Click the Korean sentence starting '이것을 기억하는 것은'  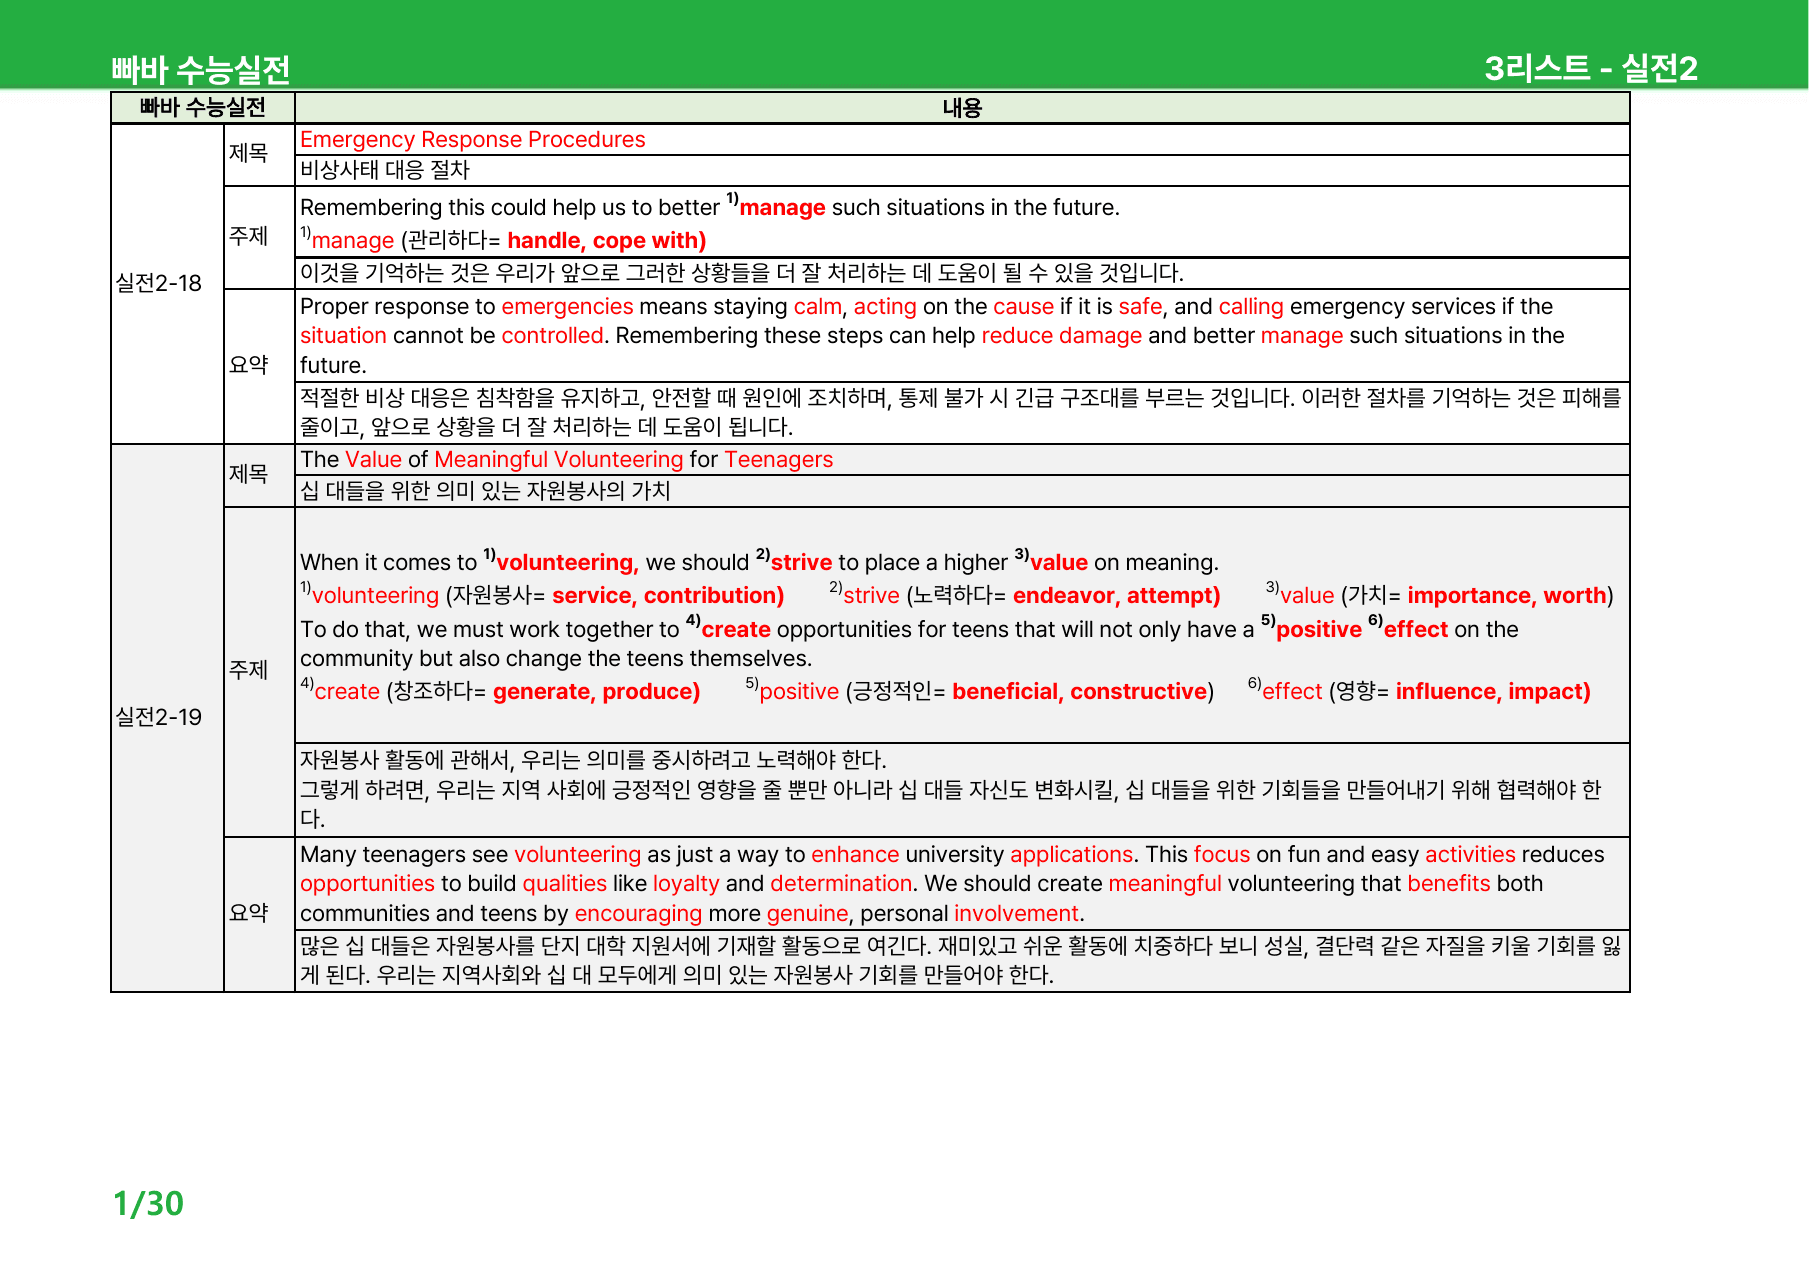tap(742, 273)
